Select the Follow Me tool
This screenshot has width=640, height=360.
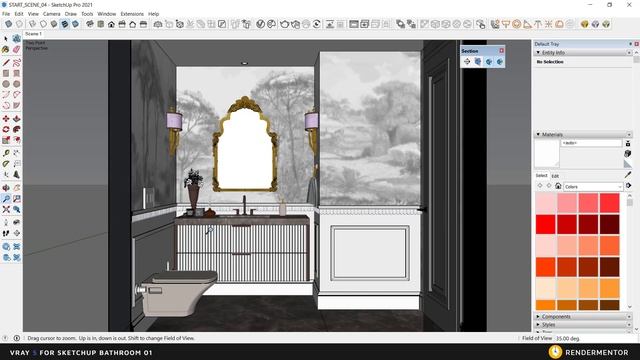click(x=16, y=129)
